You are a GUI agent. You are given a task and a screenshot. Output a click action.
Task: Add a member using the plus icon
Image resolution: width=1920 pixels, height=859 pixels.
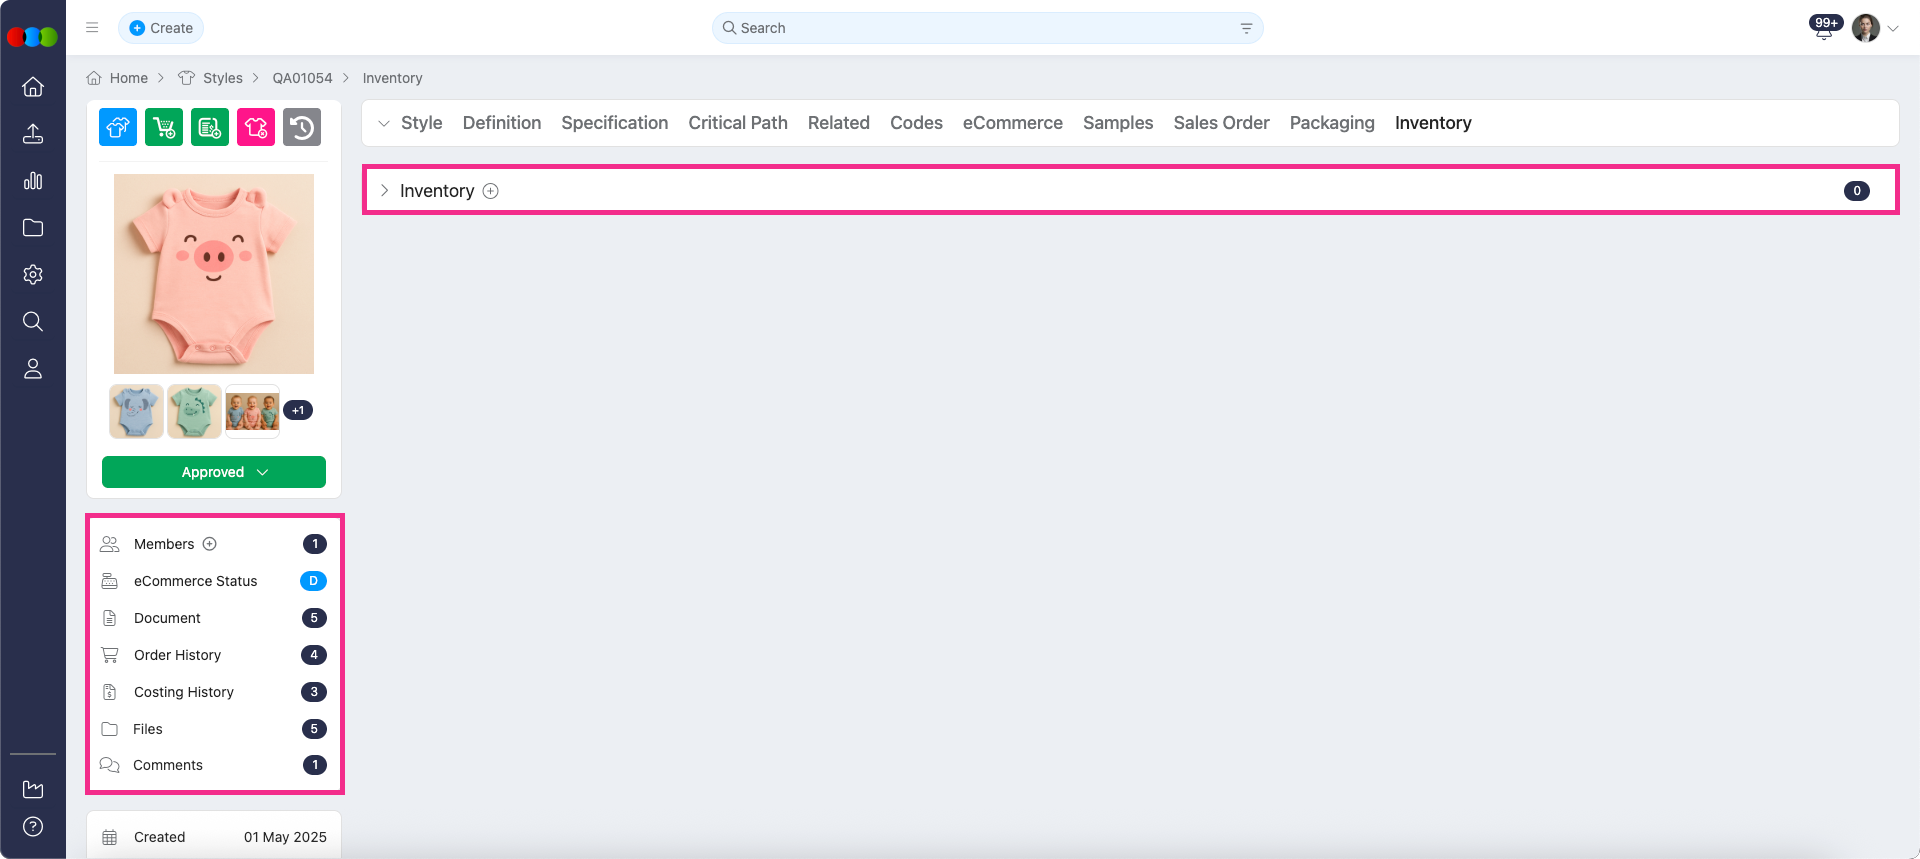coord(210,544)
